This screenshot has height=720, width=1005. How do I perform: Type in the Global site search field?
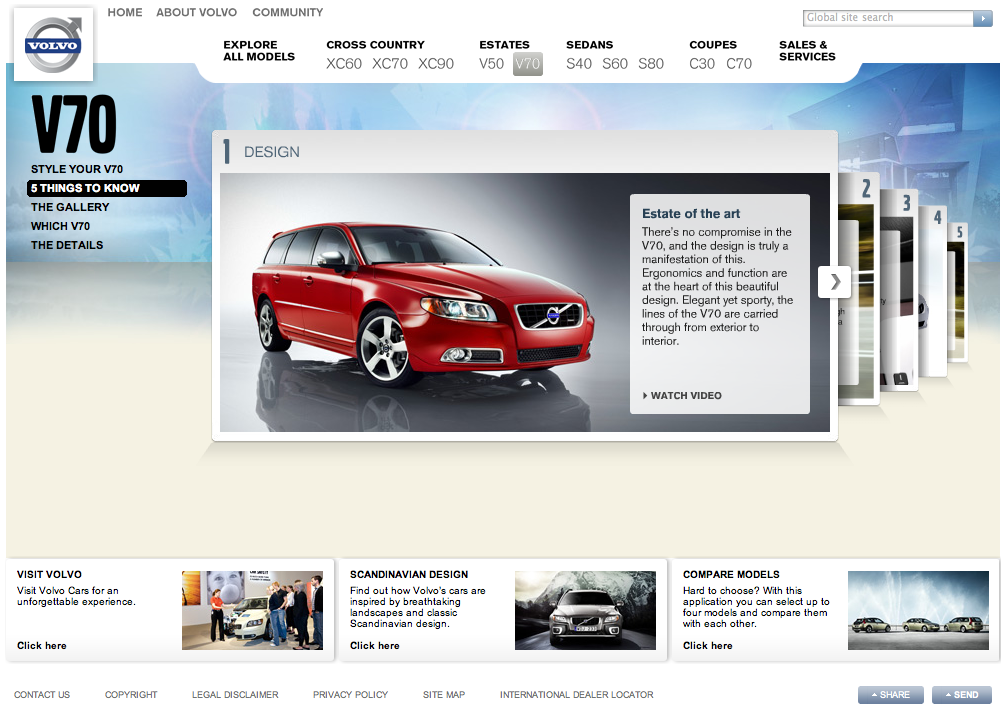pos(888,18)
